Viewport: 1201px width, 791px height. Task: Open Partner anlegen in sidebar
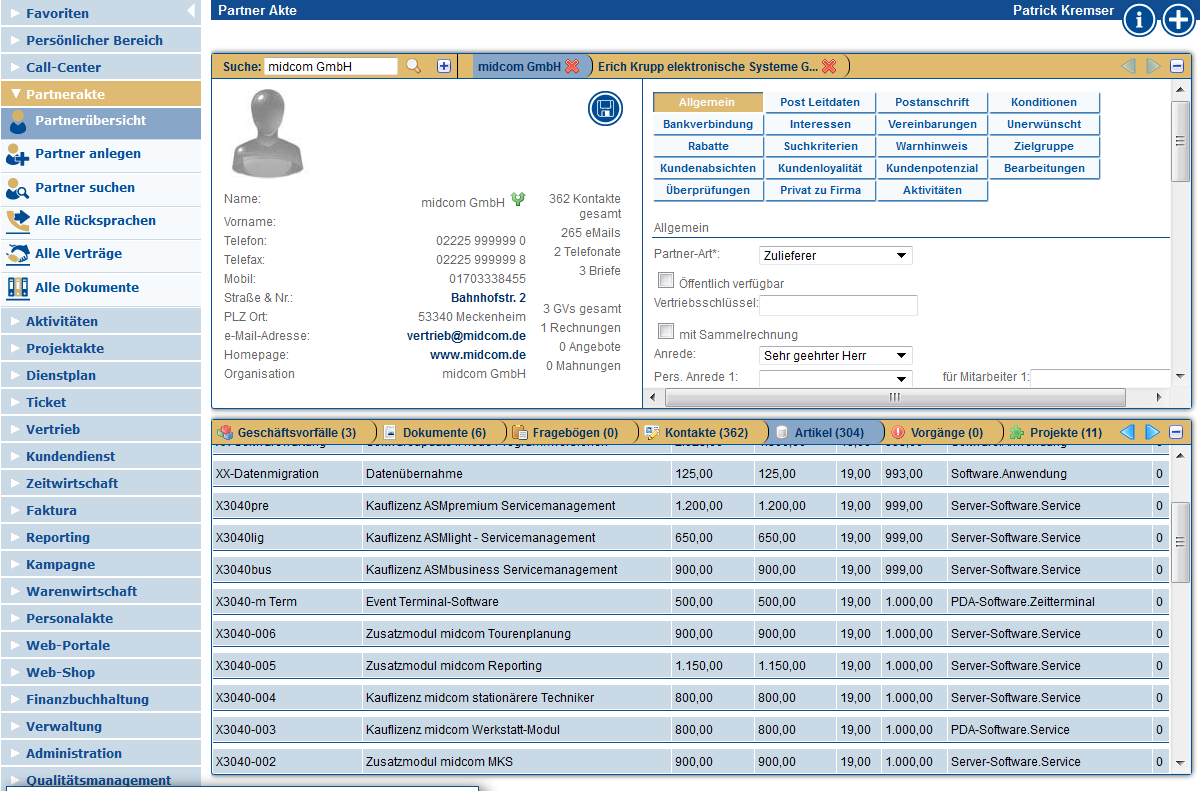pos(87,154)
